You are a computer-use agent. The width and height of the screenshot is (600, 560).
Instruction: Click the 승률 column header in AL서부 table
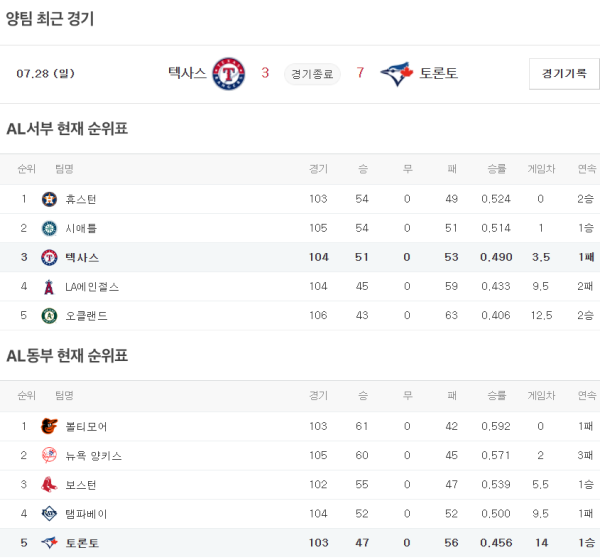pos(496,168)
